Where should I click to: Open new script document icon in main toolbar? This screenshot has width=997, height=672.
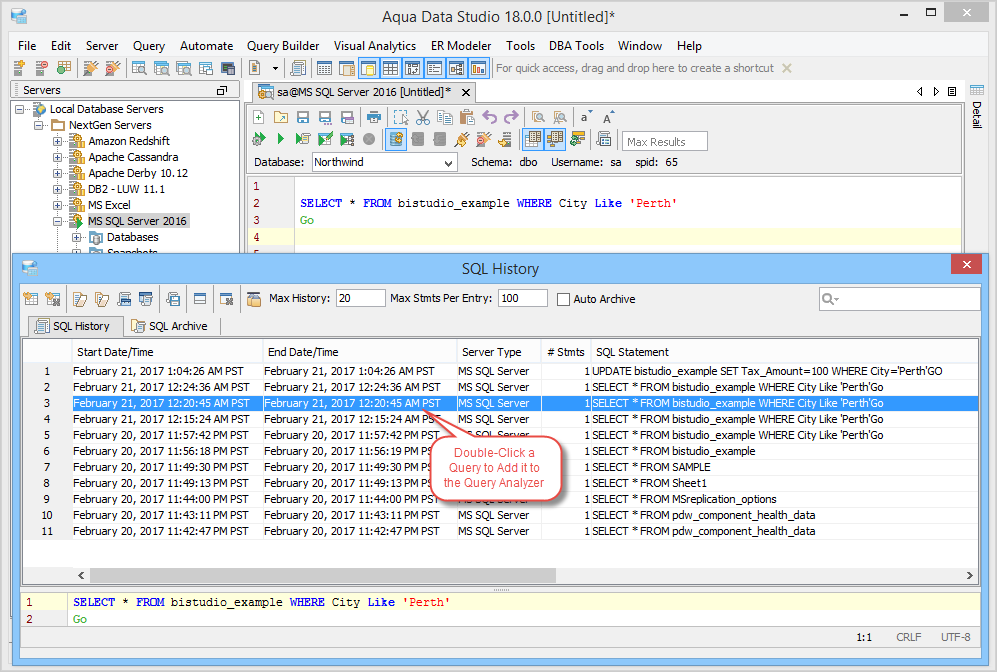tap(255, 67)
